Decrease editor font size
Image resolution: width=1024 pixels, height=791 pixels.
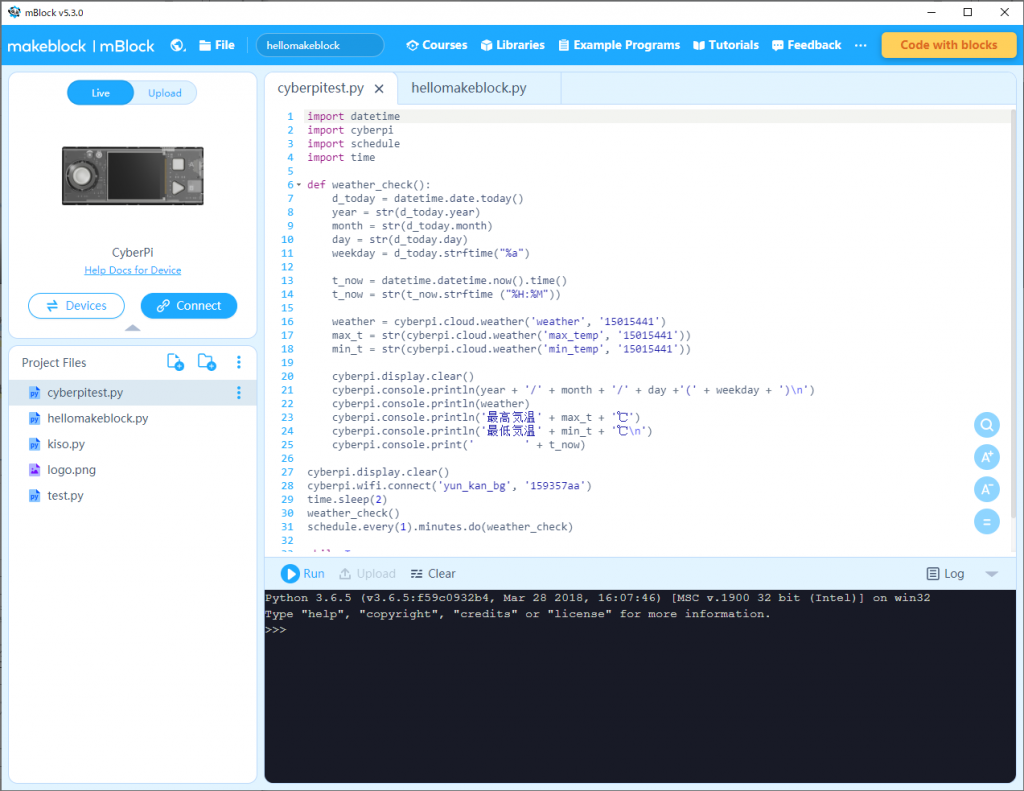987,489
